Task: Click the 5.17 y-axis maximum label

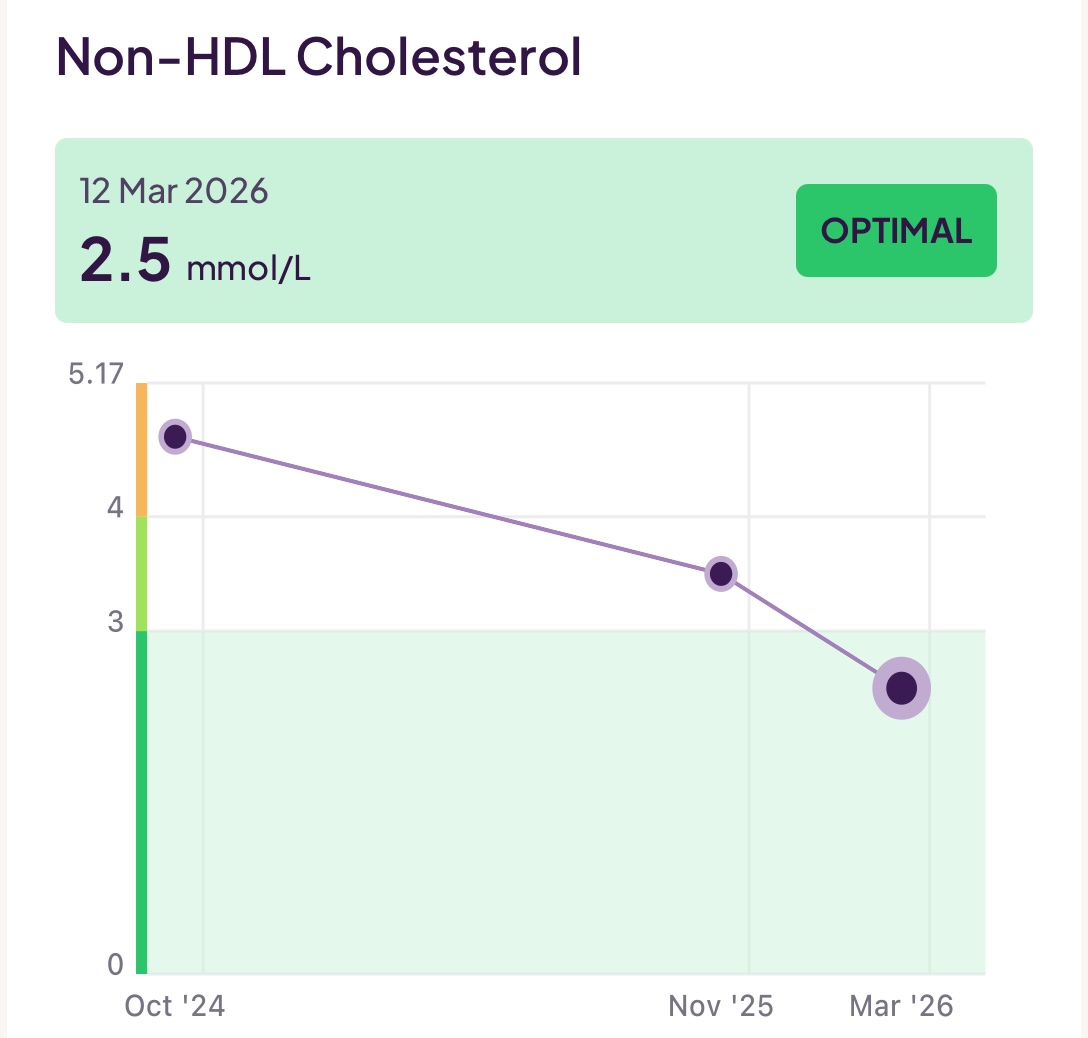Action: 97,375
